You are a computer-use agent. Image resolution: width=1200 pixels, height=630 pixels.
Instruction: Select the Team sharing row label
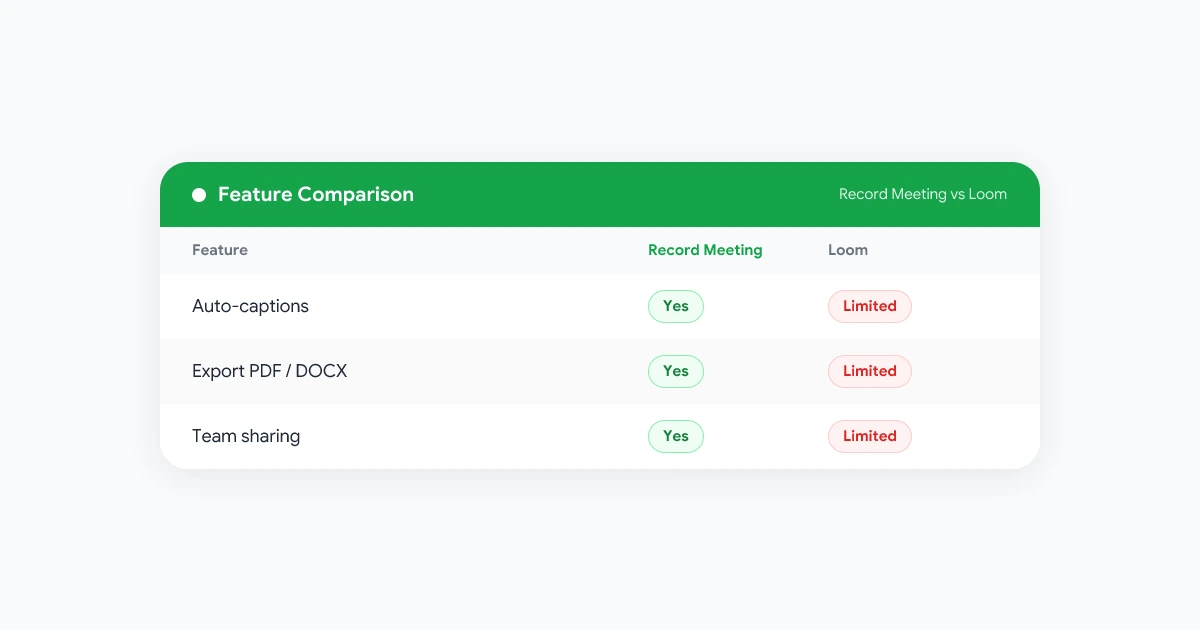click(246, 436)
